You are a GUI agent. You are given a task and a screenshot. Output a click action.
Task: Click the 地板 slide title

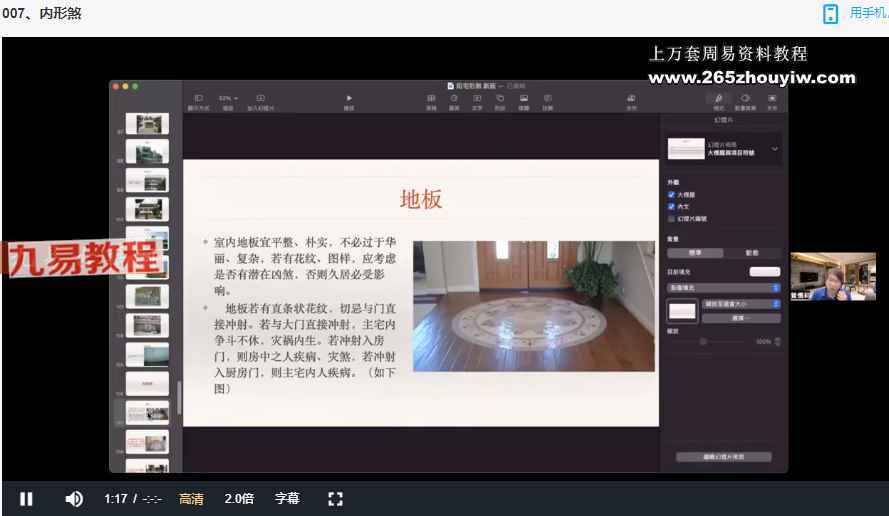421,200
